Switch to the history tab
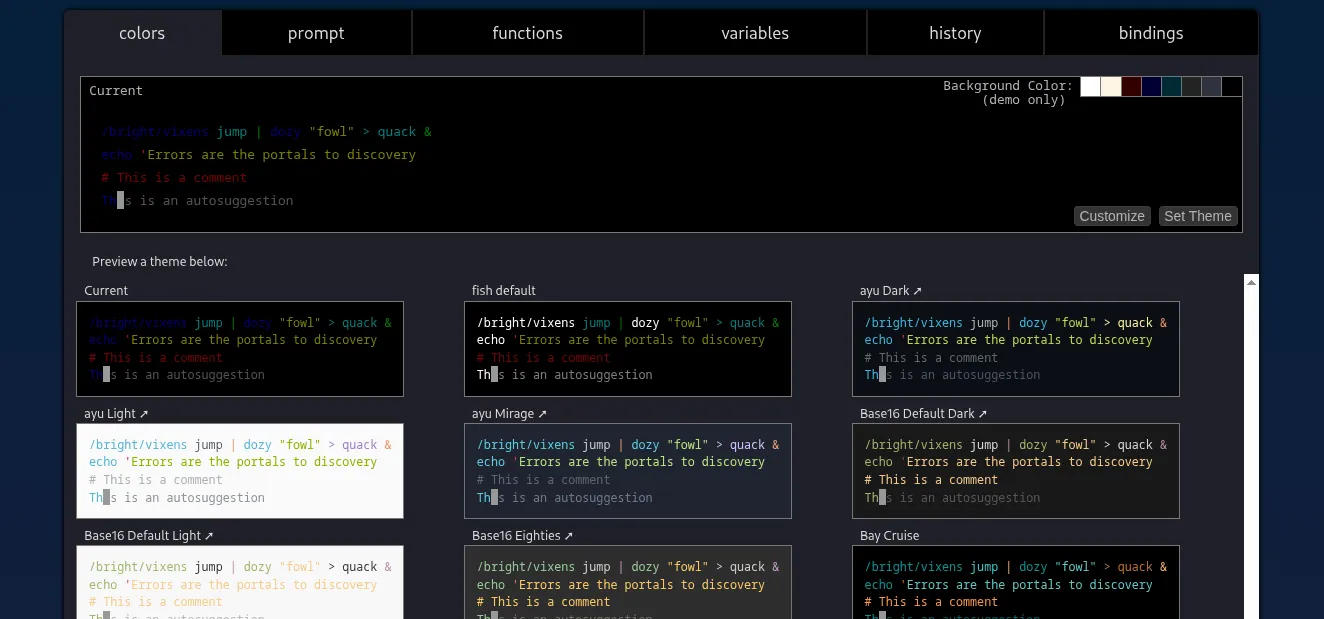 coord(954,32)
